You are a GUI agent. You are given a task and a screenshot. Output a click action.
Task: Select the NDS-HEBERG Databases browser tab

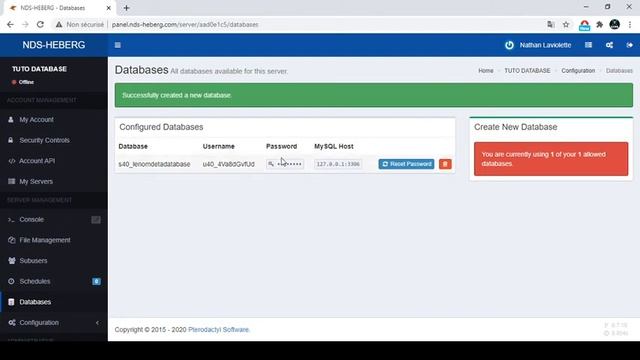pyautogui.click(x=60, y=8)
